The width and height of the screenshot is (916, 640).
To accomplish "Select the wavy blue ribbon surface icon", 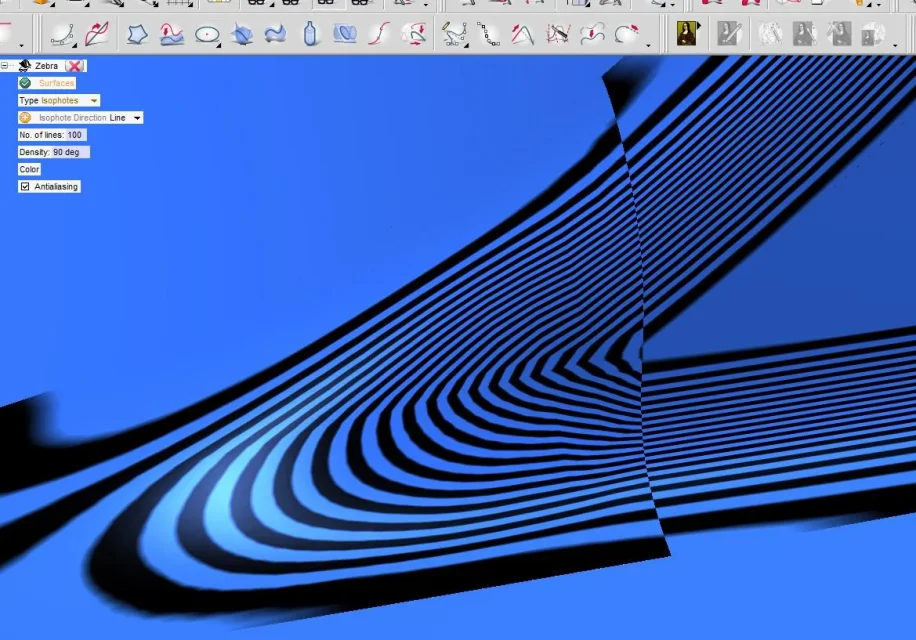I will click(x=275, y=34).
